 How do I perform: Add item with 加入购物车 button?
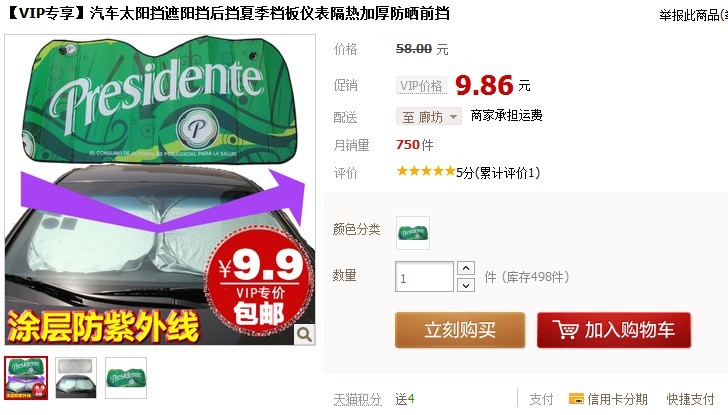coord(614,330)
